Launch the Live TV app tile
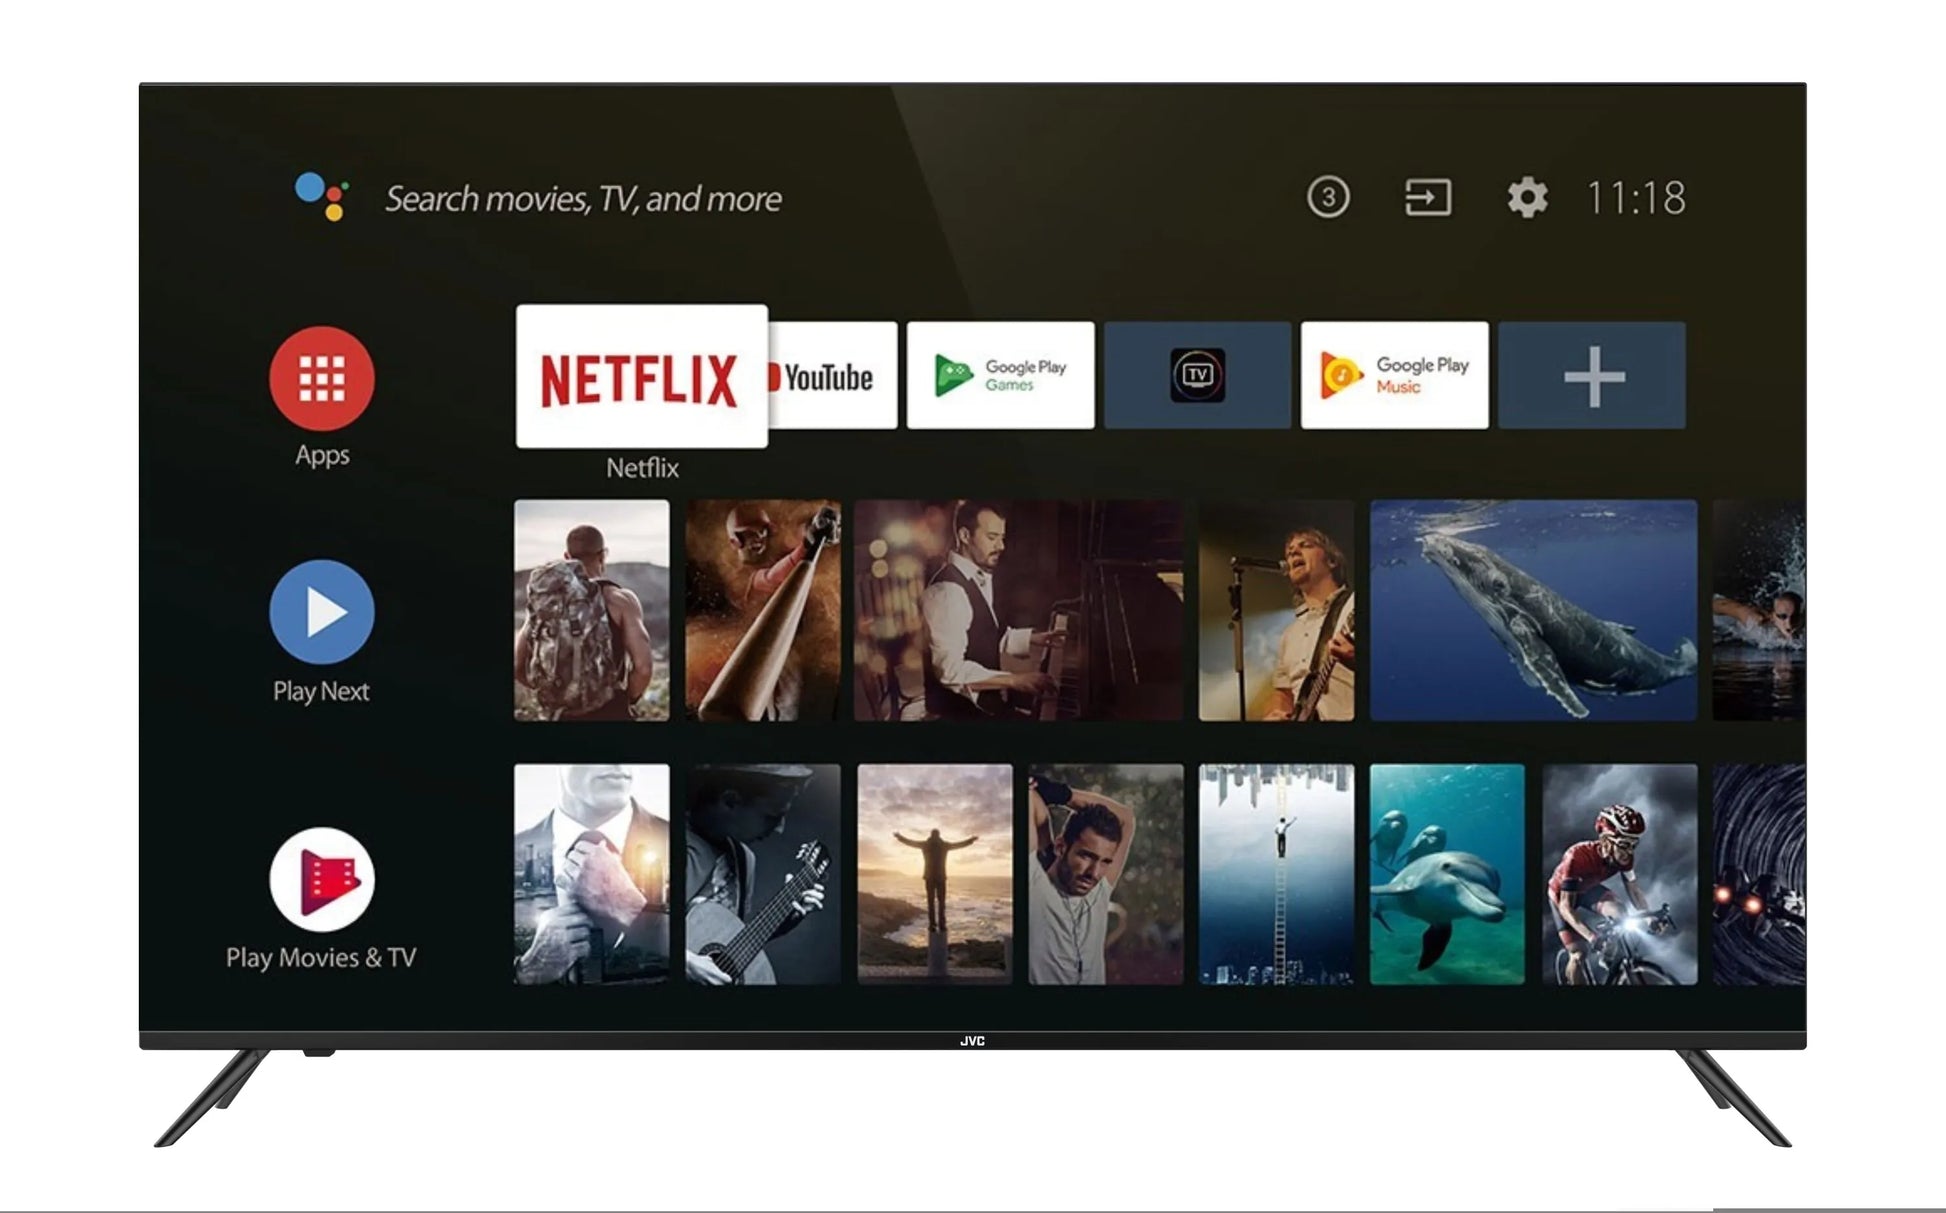This screenshot has width=1946, height=1213. [1197, 375]
